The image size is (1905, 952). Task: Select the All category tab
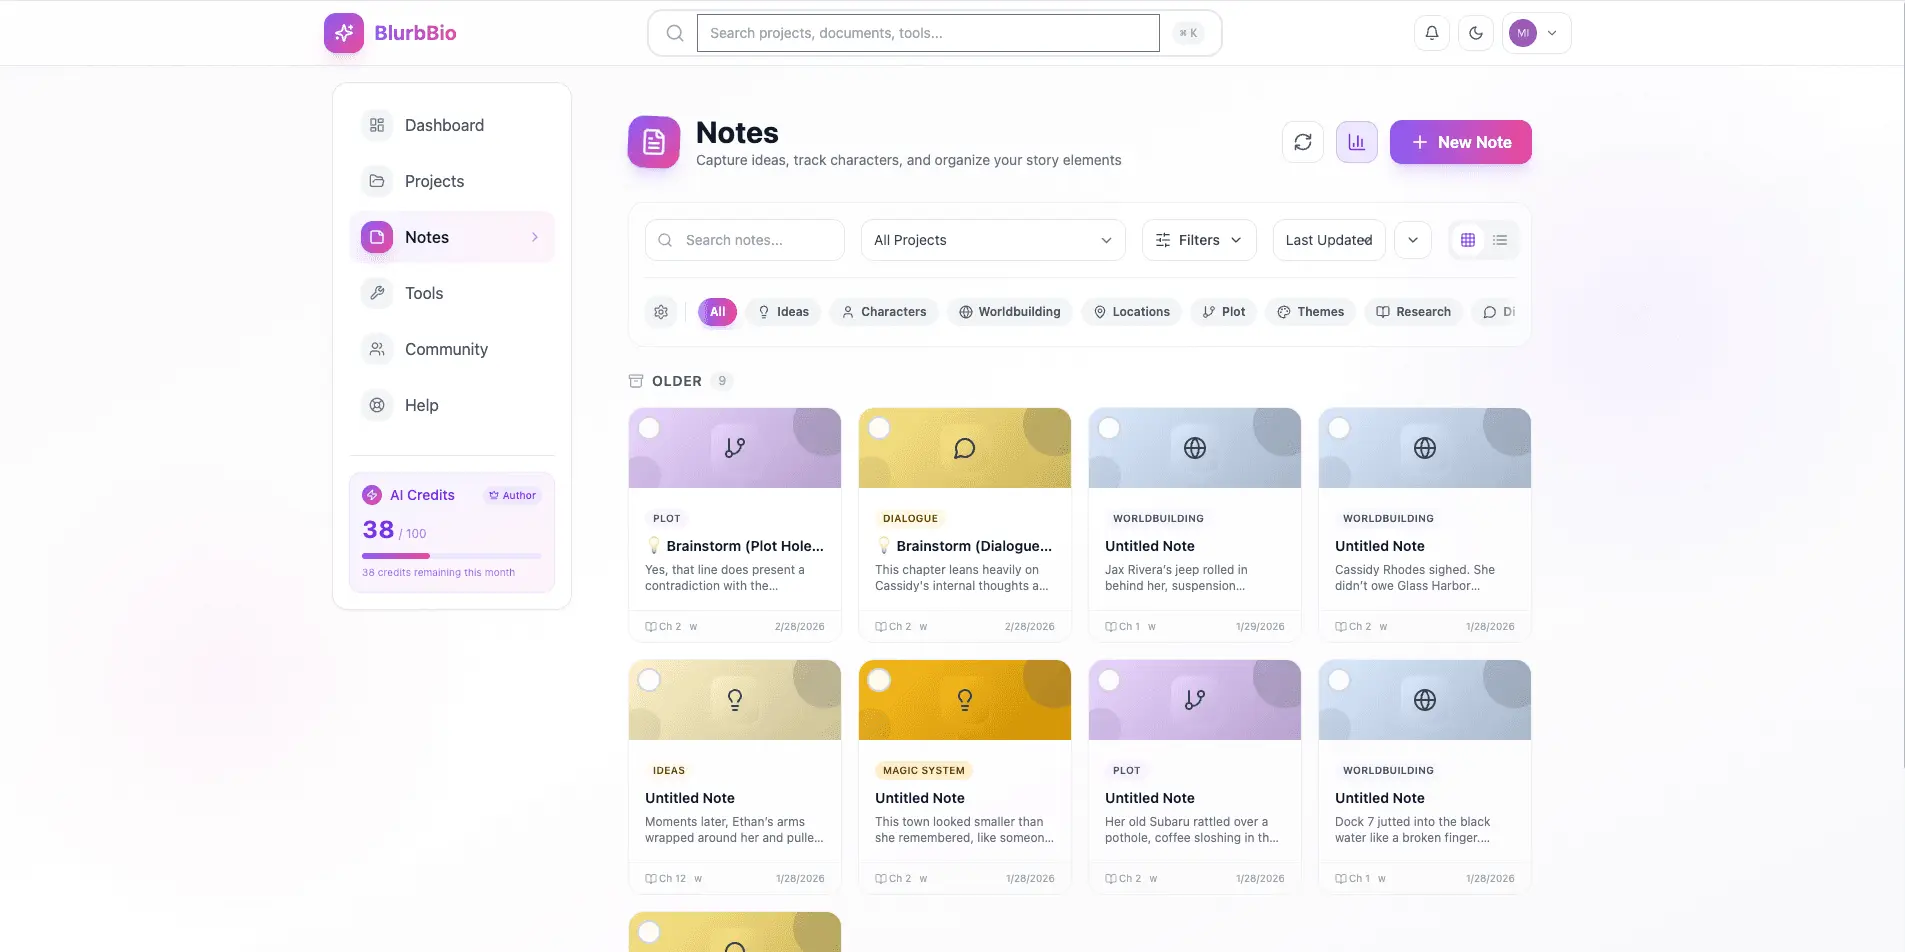pos(717,312)
